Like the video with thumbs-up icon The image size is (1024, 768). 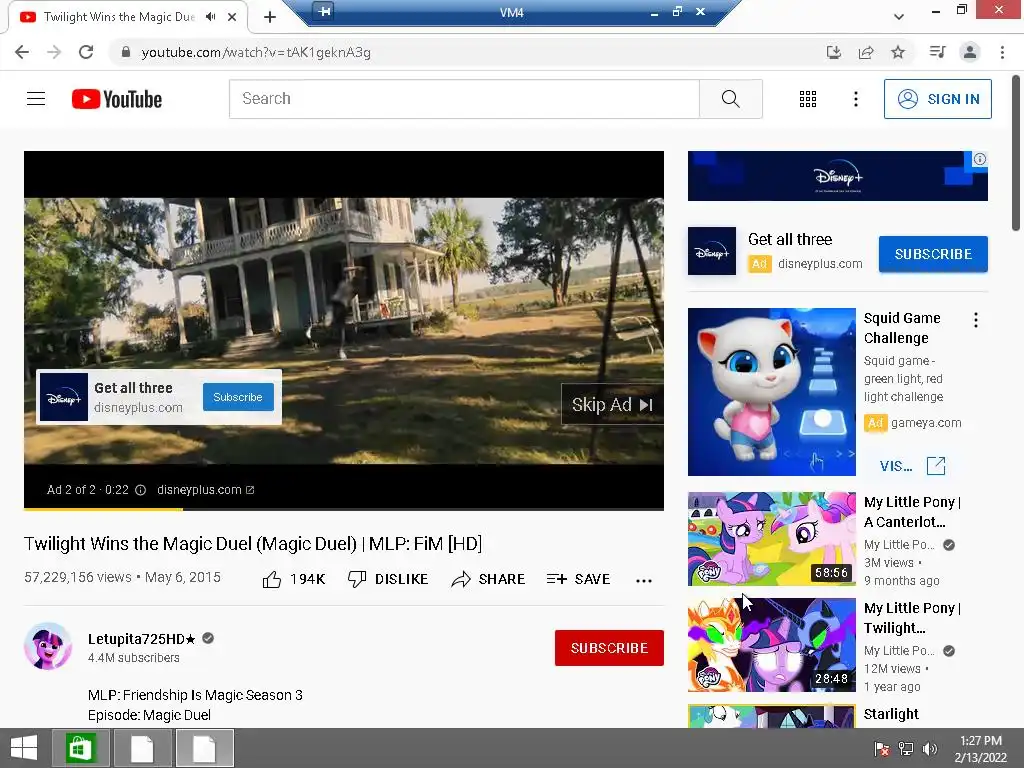[x=272, y=579]
